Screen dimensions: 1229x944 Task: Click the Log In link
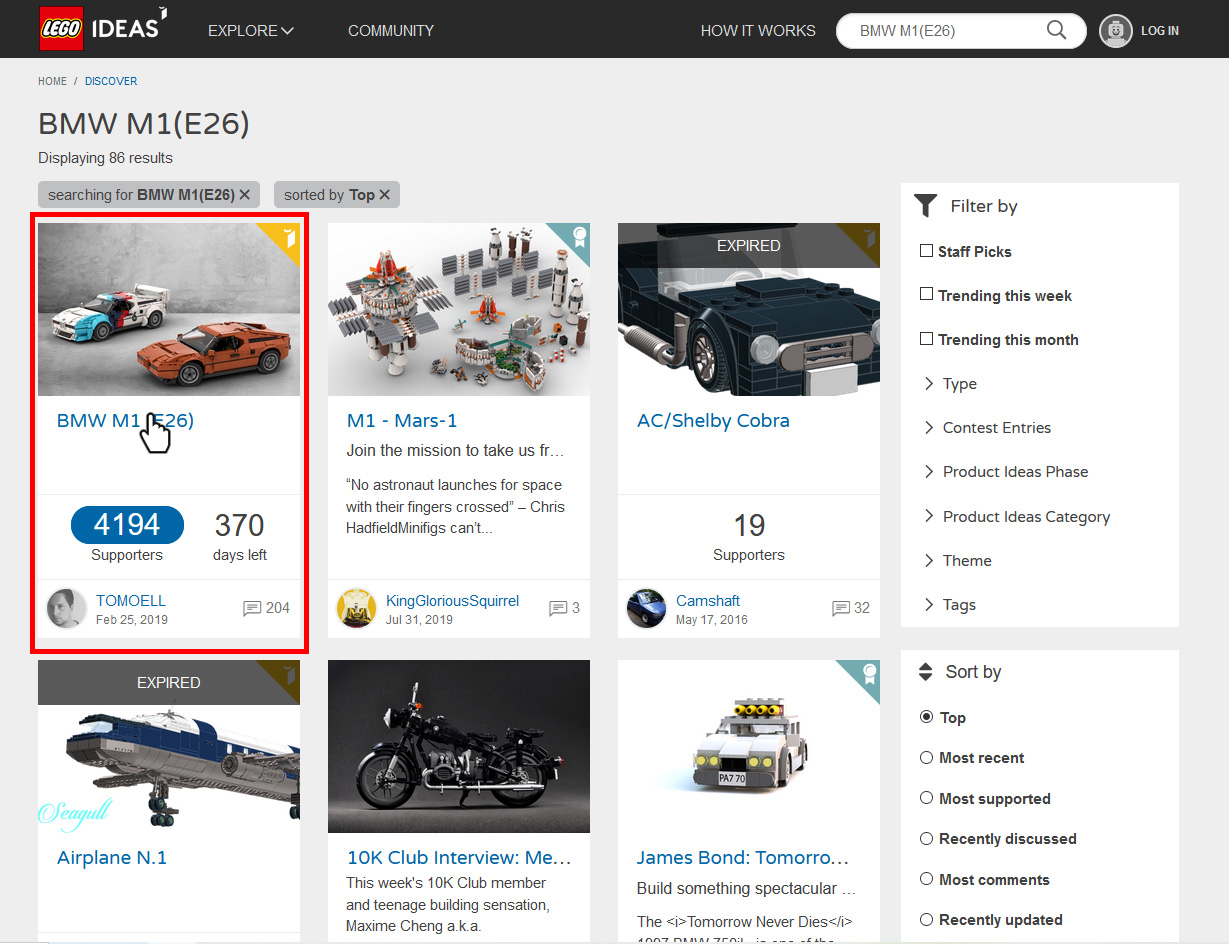point(1160,31)
